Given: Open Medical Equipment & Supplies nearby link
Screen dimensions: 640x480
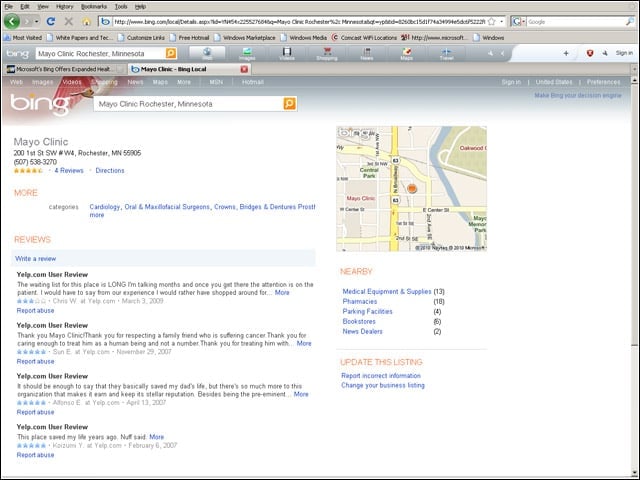Looking at the screenshot, I should (387, 291).
